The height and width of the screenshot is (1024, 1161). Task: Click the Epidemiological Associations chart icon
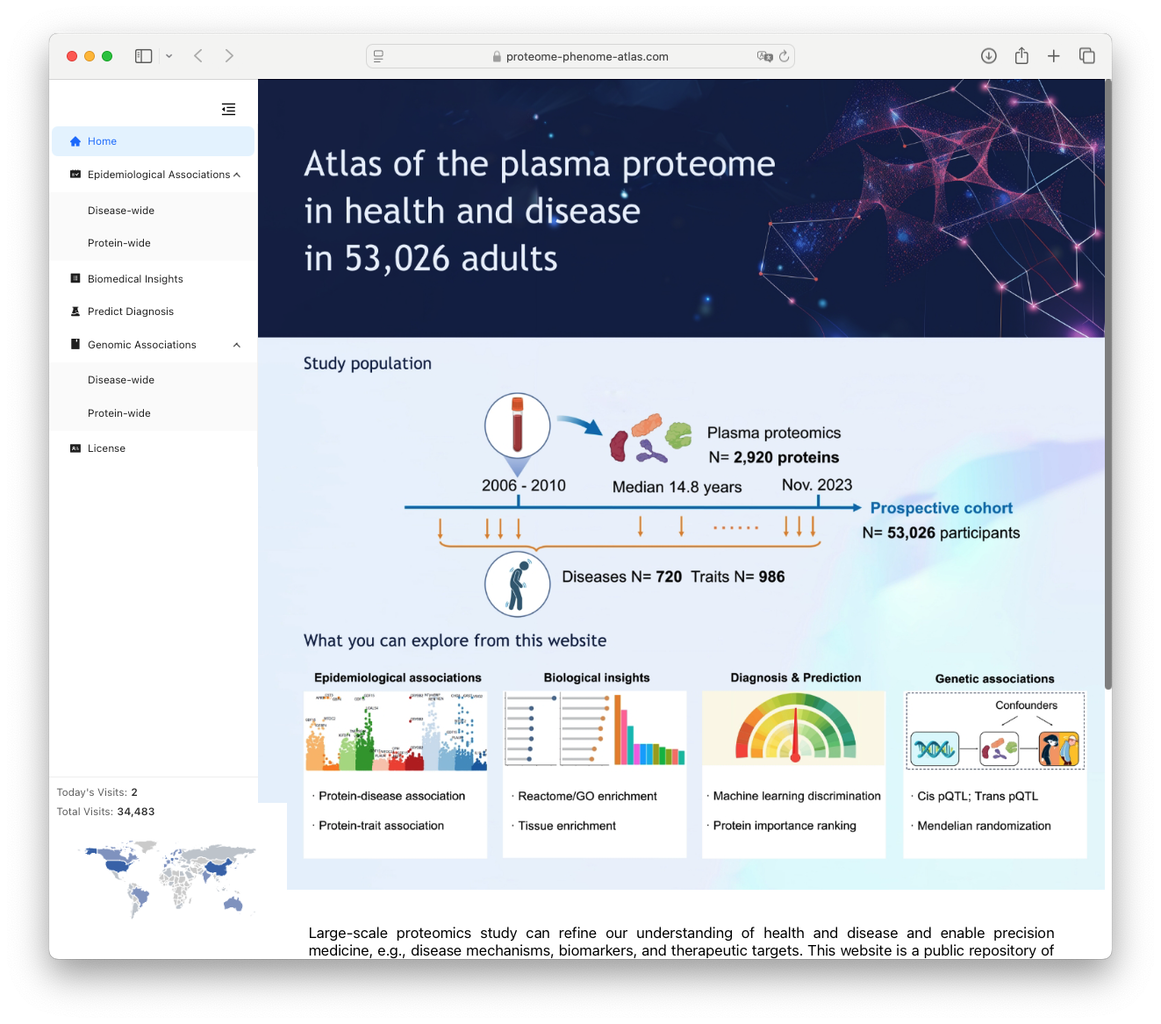tap(75, 174)
